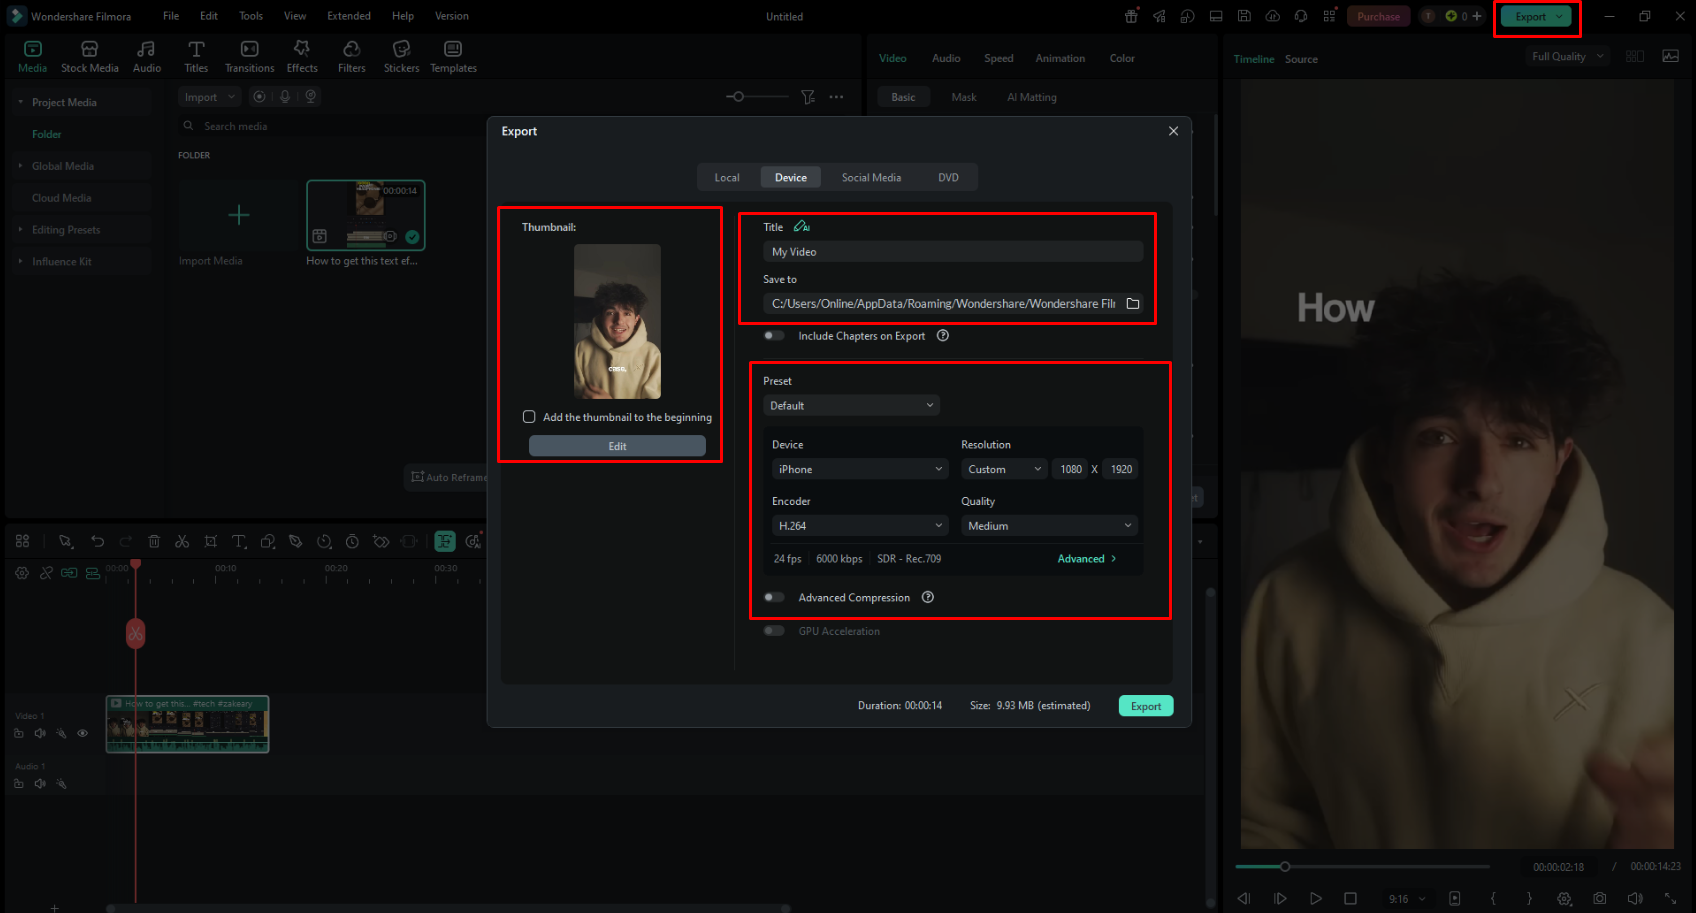Click help icon beside Advanced Compression

coord(927,597)
